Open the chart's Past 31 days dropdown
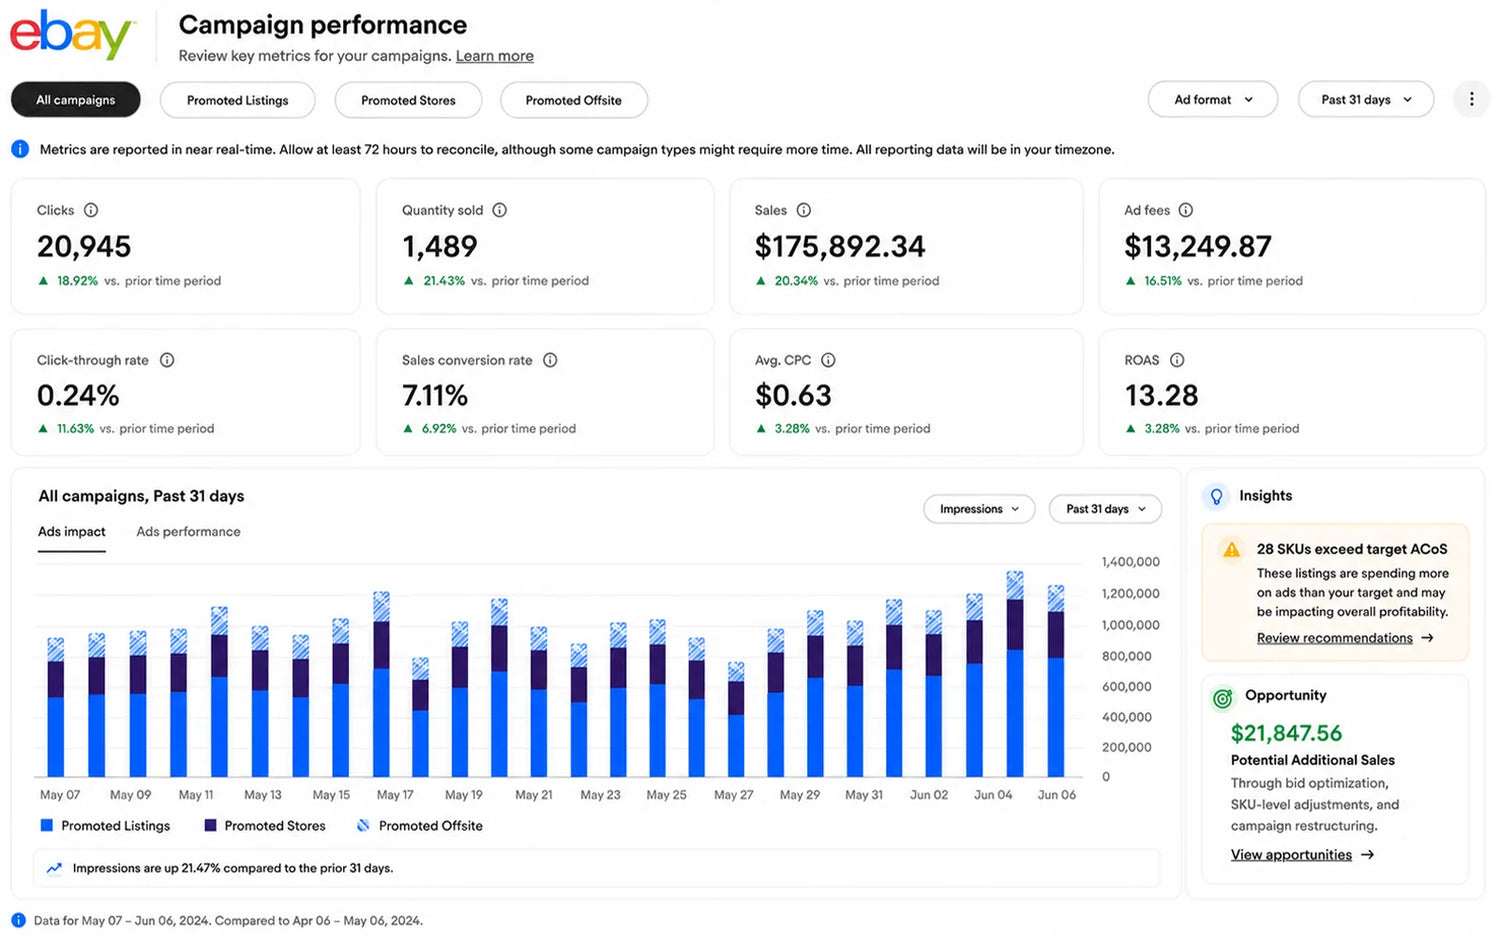 click(x=1105, y=509)
